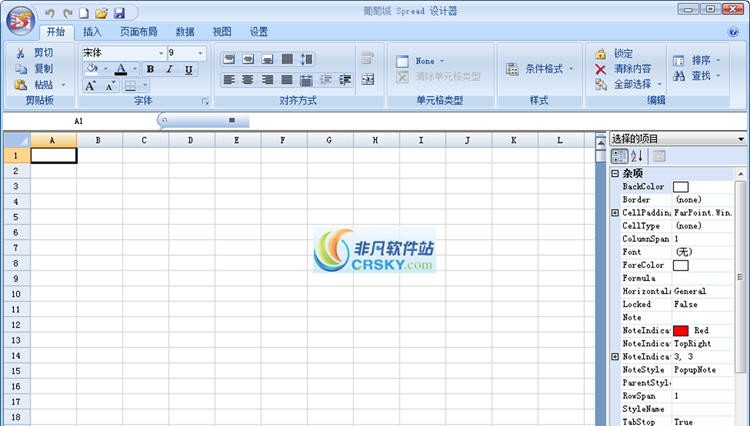Open help via the question mark icon

(x=733, y=32)
